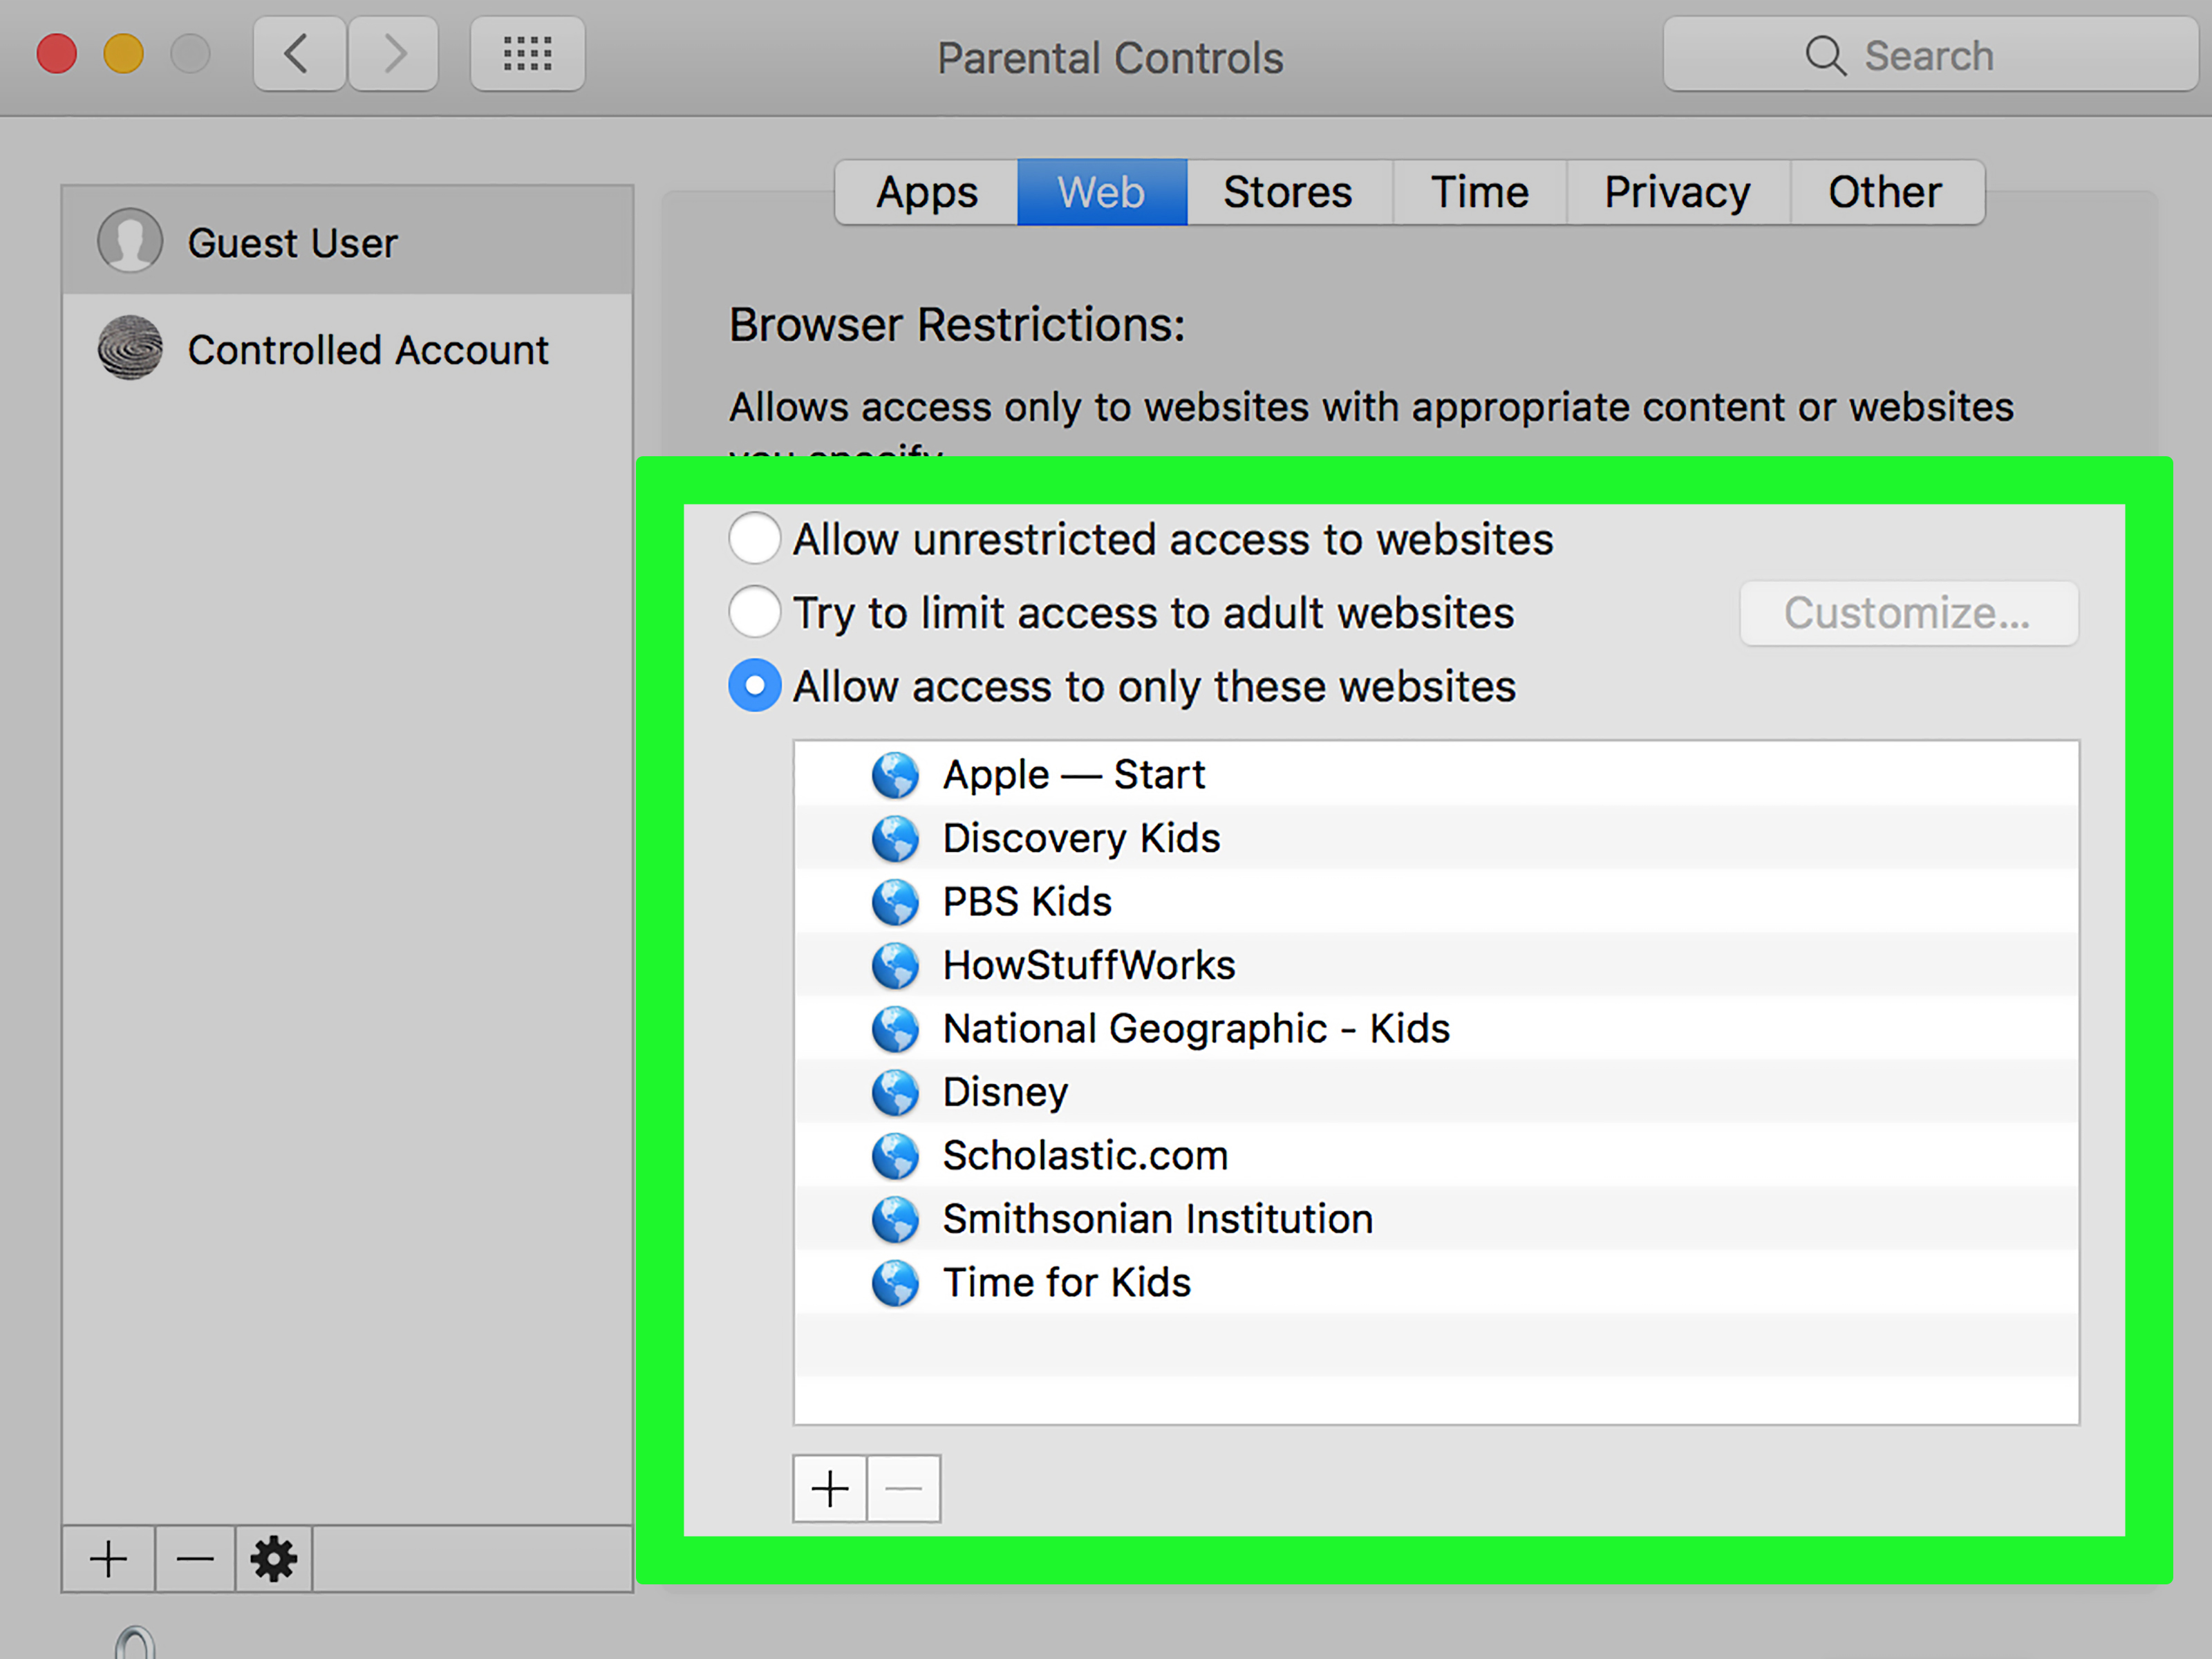
Task: Click the magnifying glass search icon
Action: coord(1825,55)
